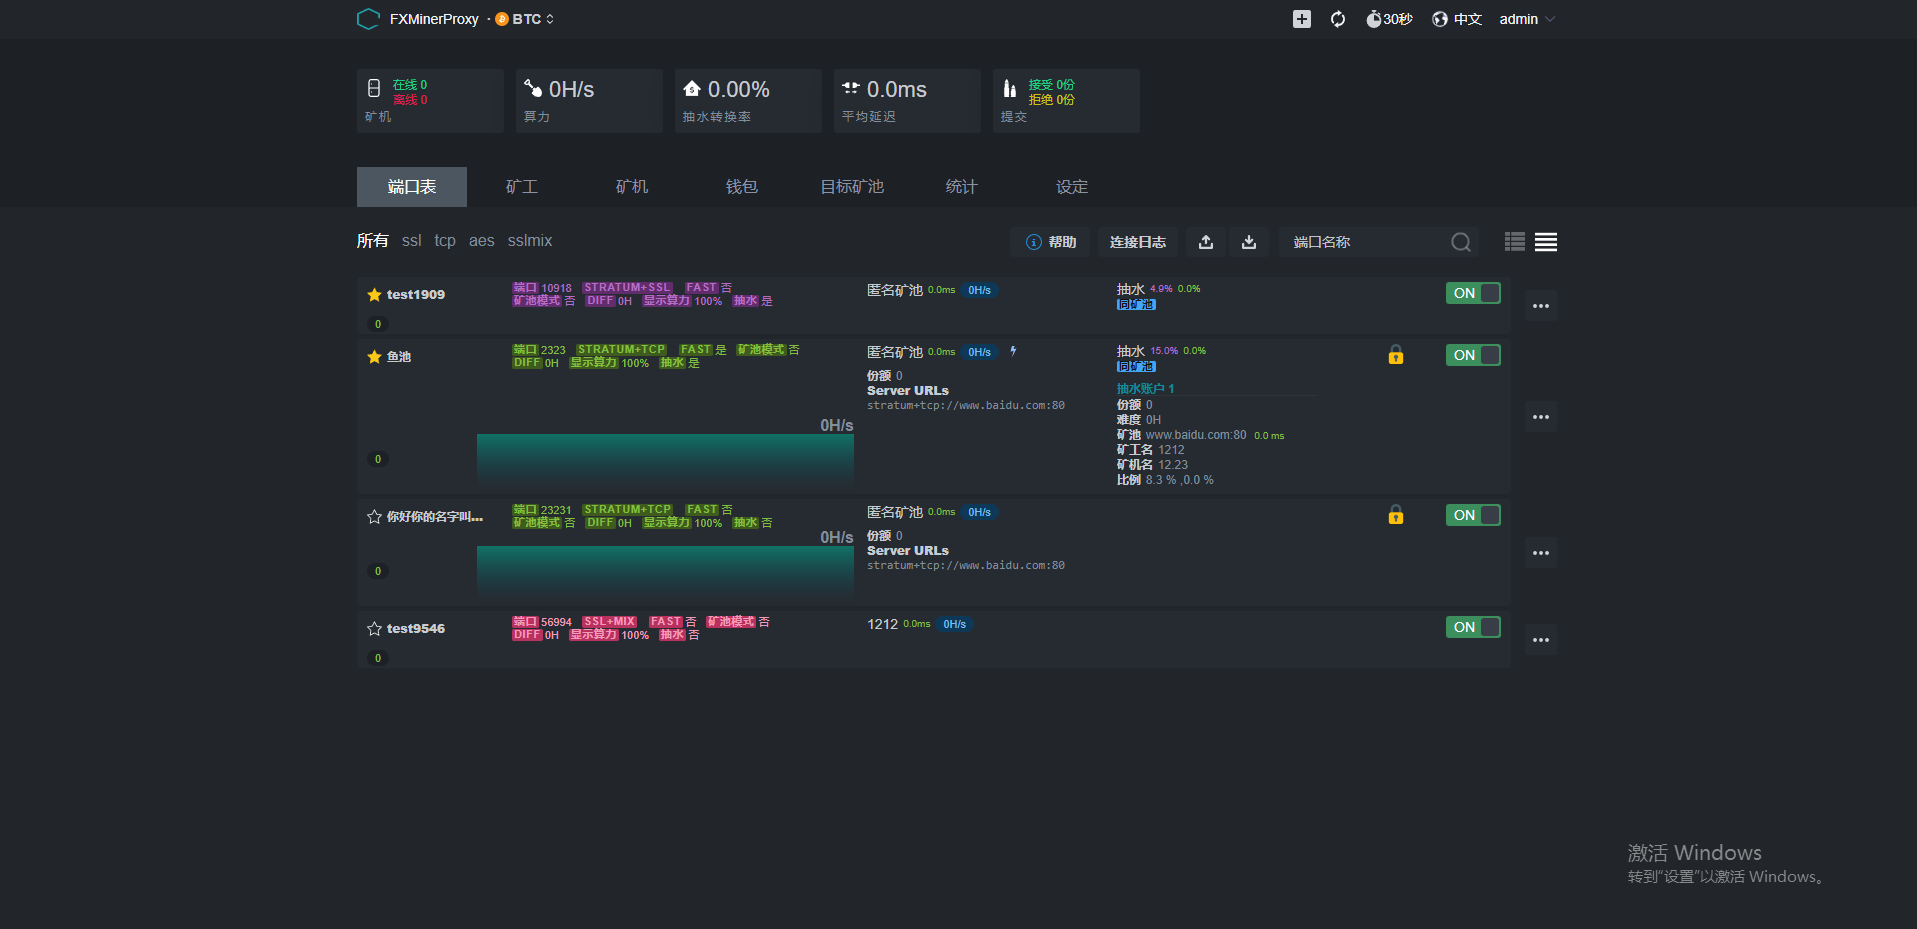1917x929 pixels.
Task: Click the star icon beside test1909
Action: point(374,295)
